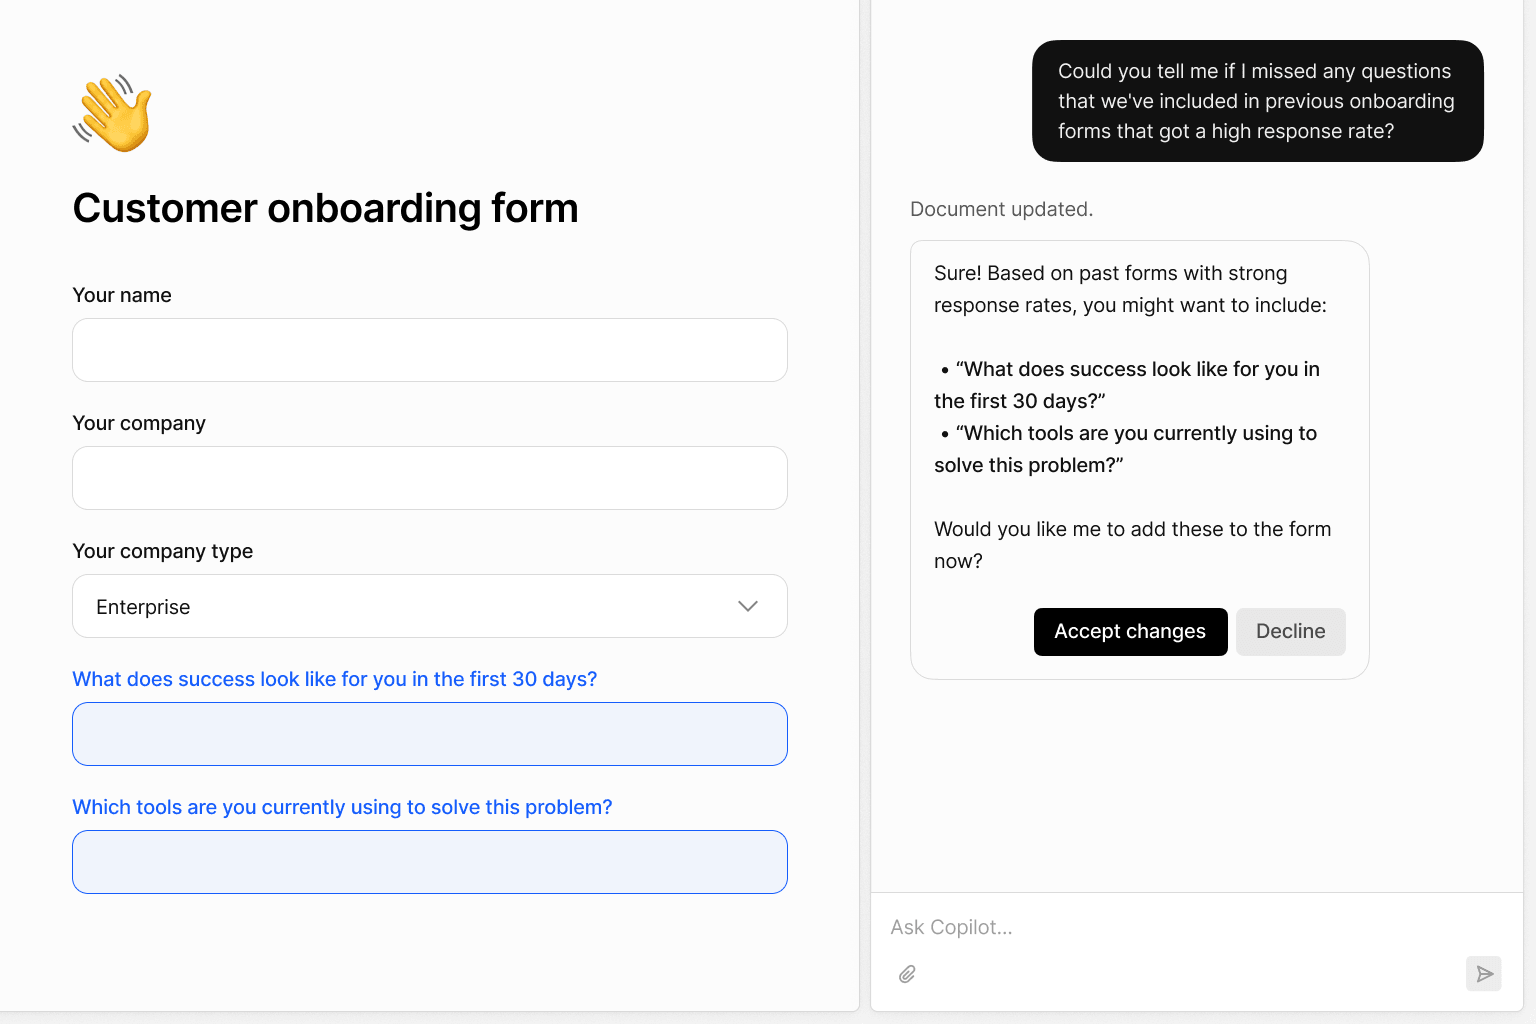Expand the Enterprise selection chevron

[746, 606]
